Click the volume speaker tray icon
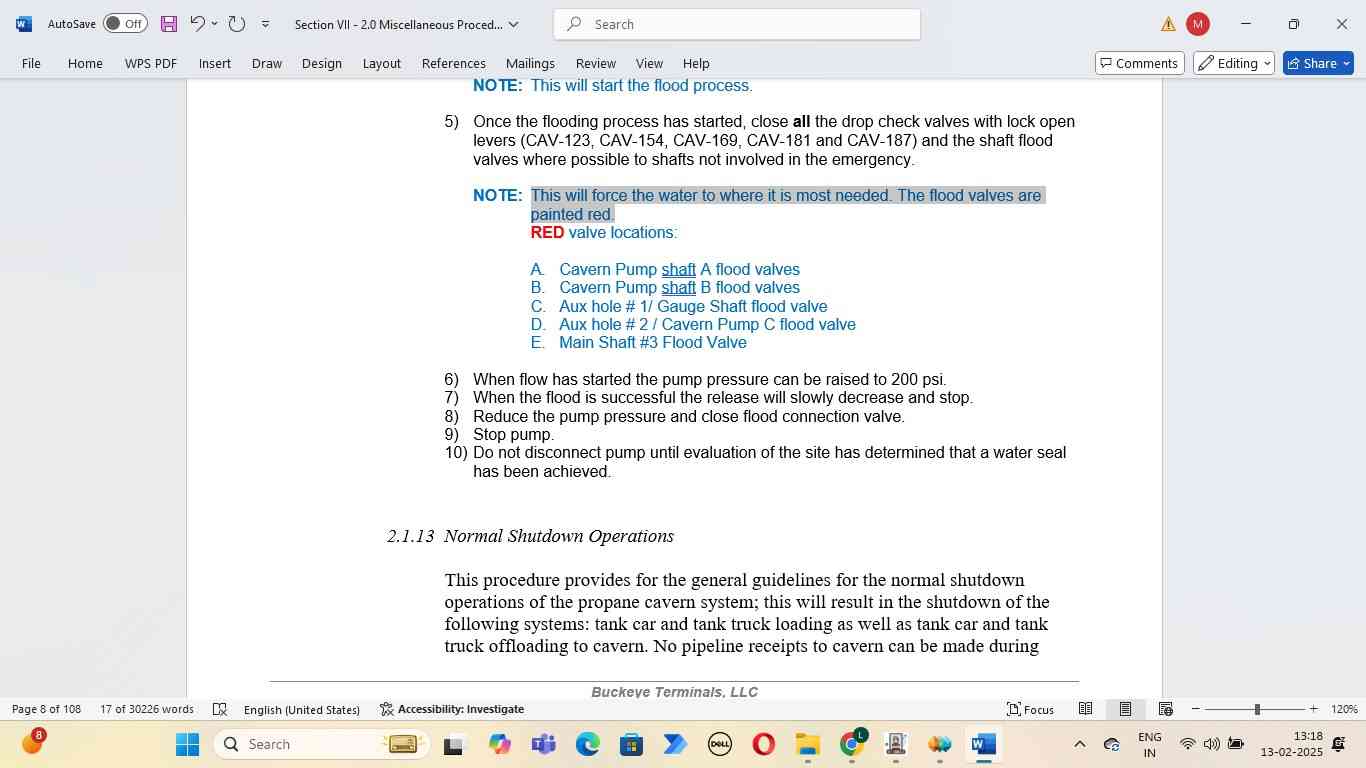 click(x=1211, y=744)
